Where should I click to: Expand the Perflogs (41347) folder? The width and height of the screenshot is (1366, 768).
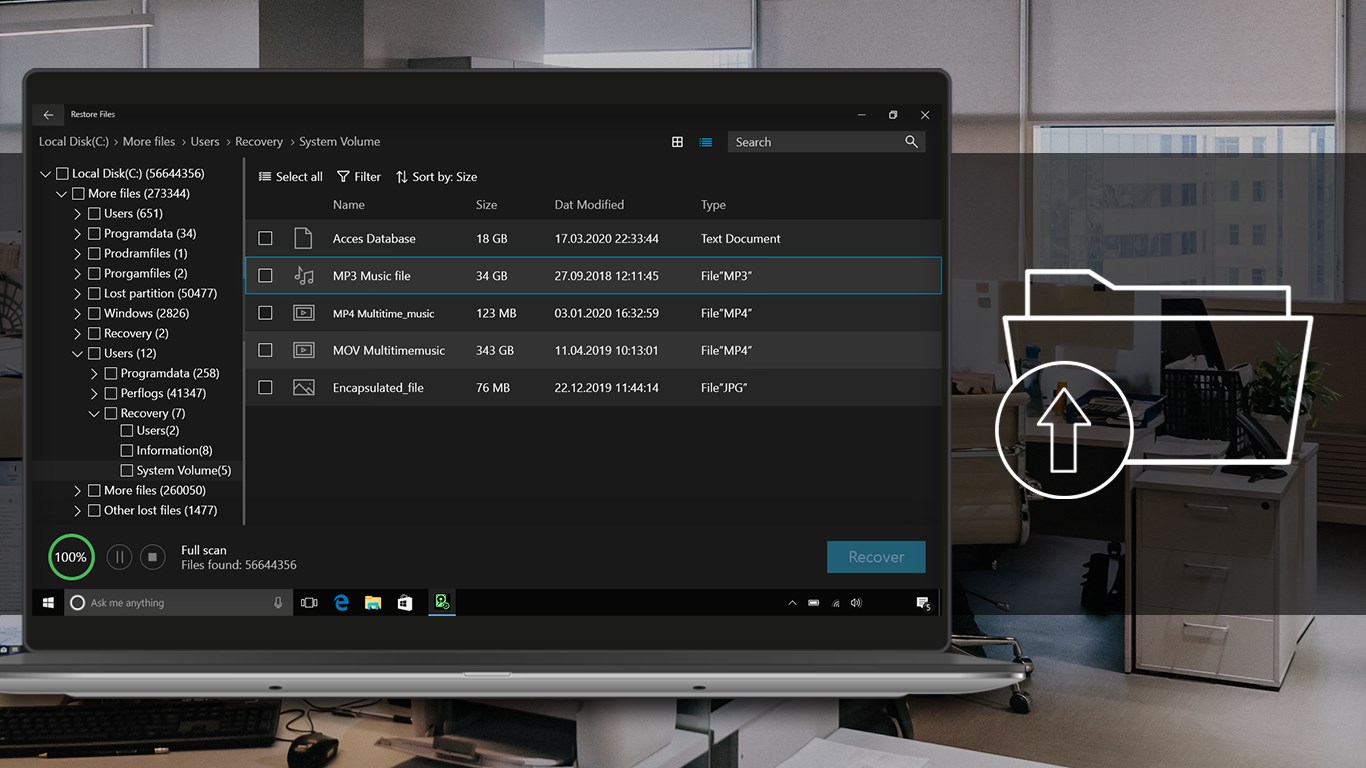click(94, 393)
